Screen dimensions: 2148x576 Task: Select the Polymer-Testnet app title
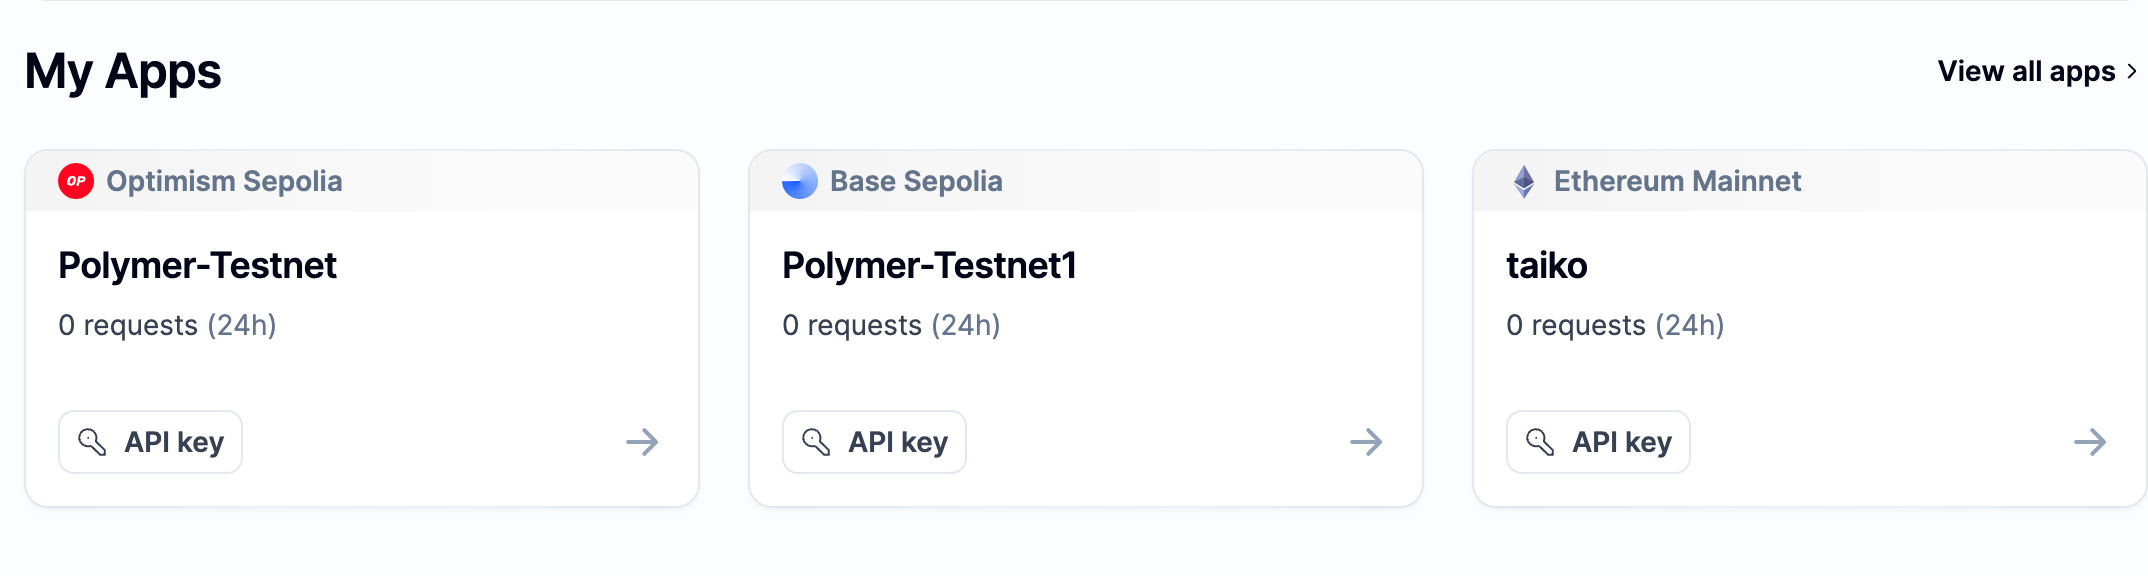(x=197, y=266)
